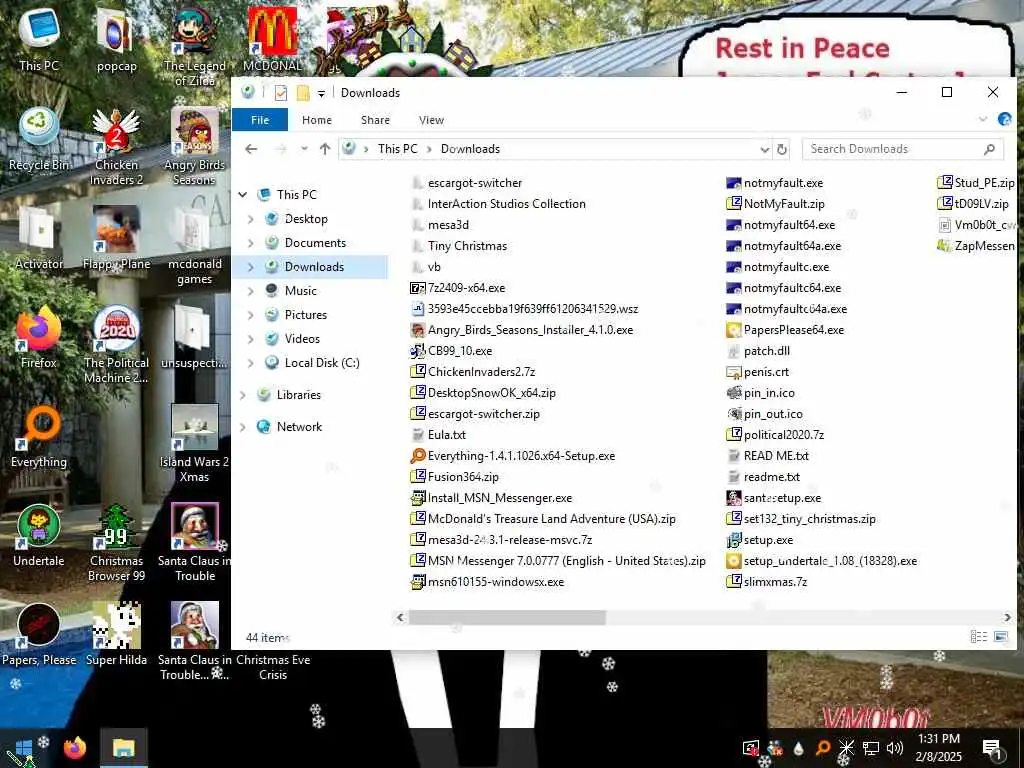Switch to the Share ribbon tab
The width and height of the screenshot is (1024, 768).
(376, 120)
